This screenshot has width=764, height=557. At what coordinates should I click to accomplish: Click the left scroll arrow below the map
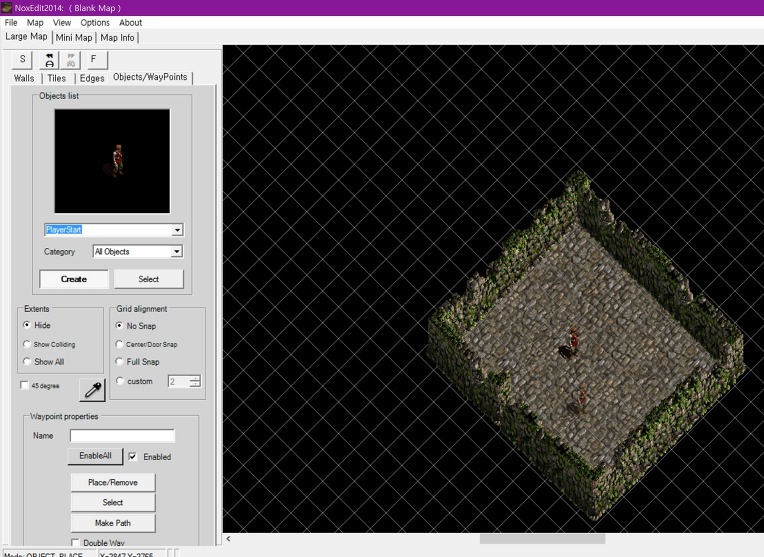click(228, 539)
